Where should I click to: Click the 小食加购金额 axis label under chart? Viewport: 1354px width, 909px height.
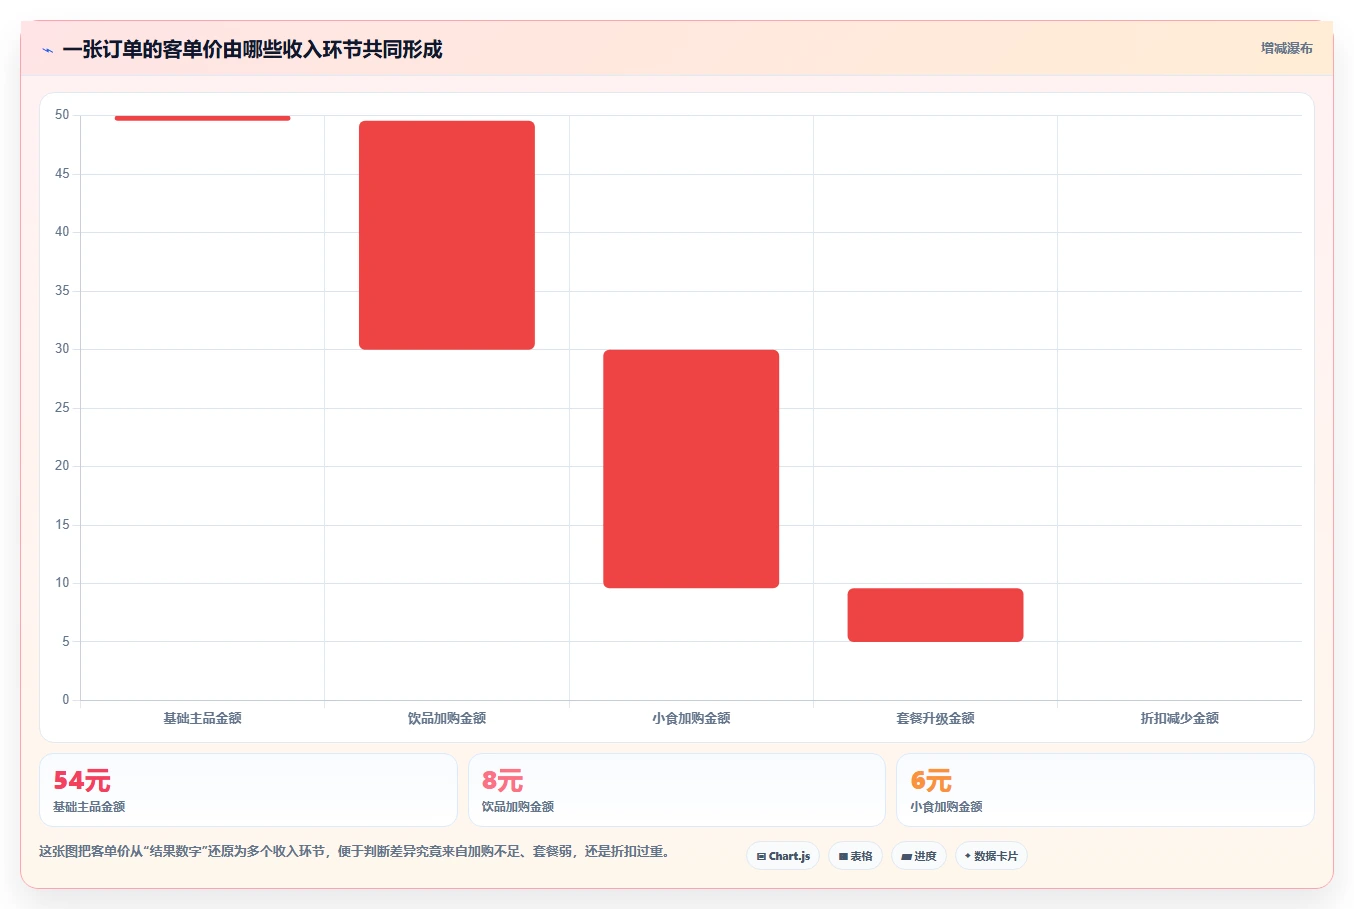[691, 718]
